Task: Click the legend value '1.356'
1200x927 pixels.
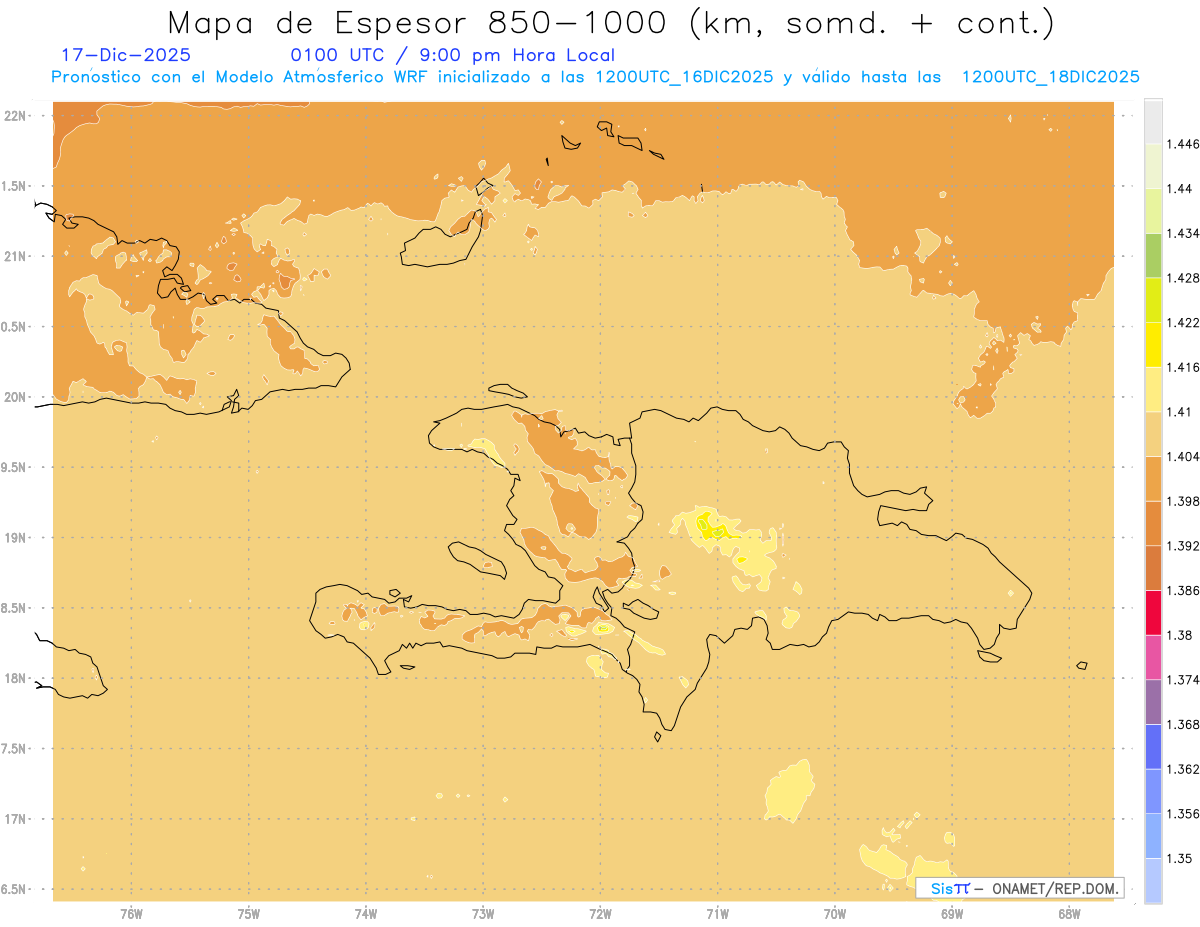Action: (x=1182, y=814)
